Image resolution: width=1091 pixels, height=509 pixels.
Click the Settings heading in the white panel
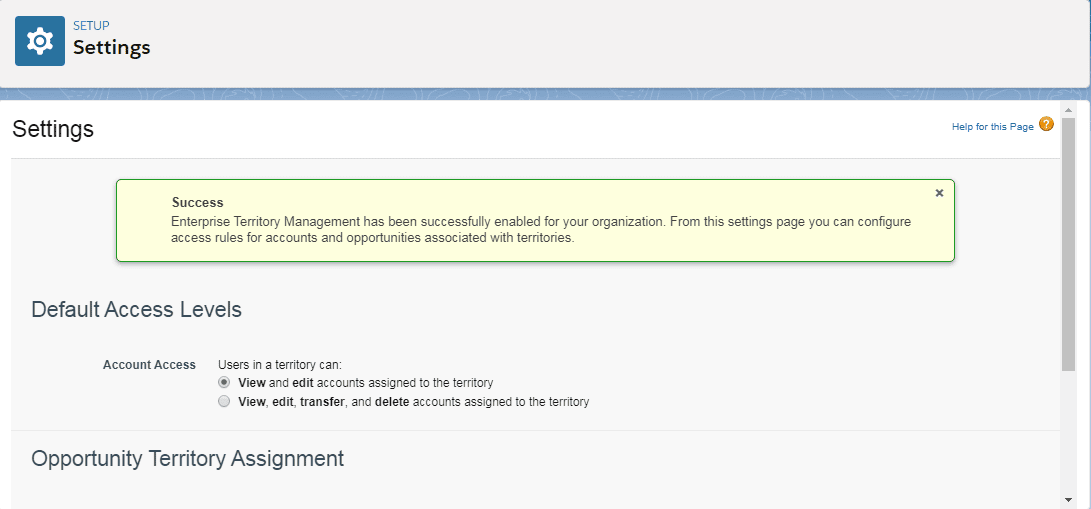pyautogui.click(x=54, y=129)
